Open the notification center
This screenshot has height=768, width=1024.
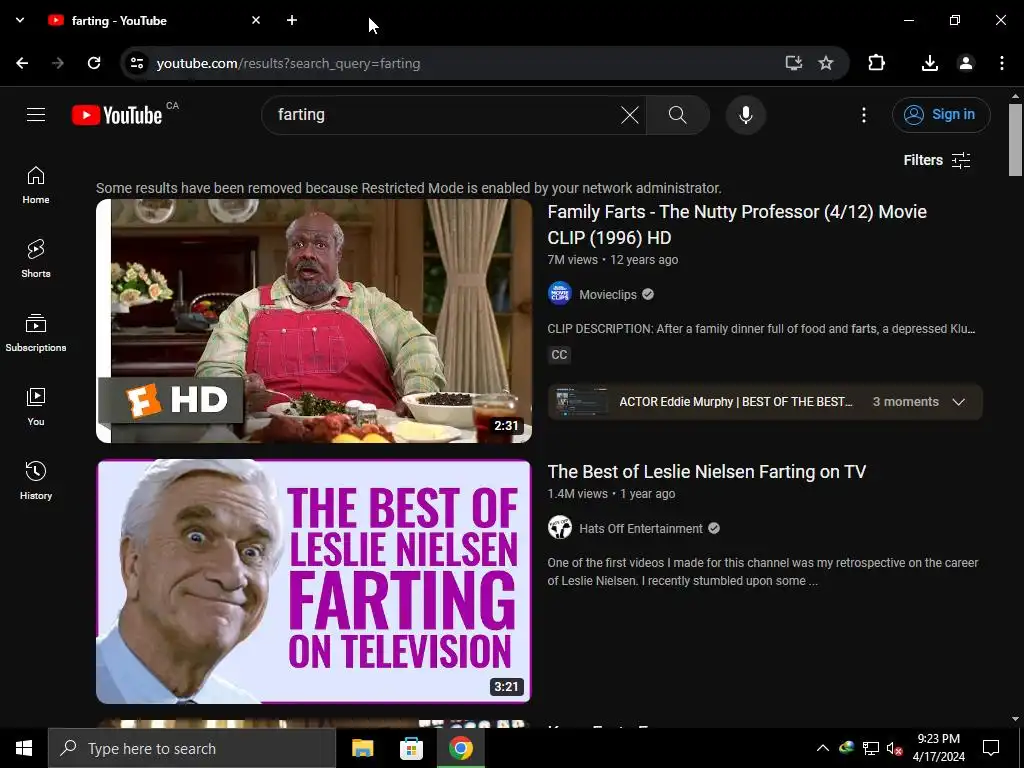click(x=991, y=748)
